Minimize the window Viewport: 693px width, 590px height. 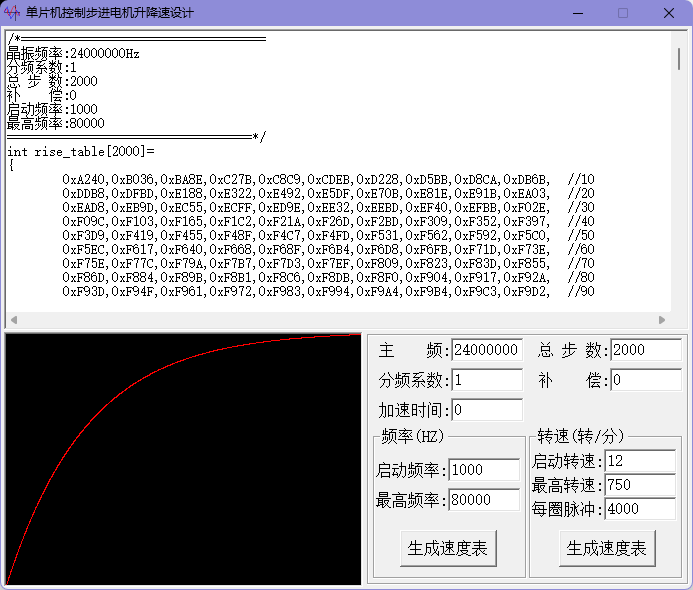point(578,13)
